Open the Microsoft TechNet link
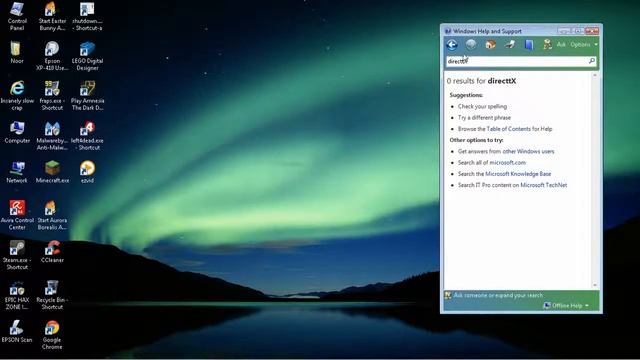640x360 pixels. pos(543,185)
